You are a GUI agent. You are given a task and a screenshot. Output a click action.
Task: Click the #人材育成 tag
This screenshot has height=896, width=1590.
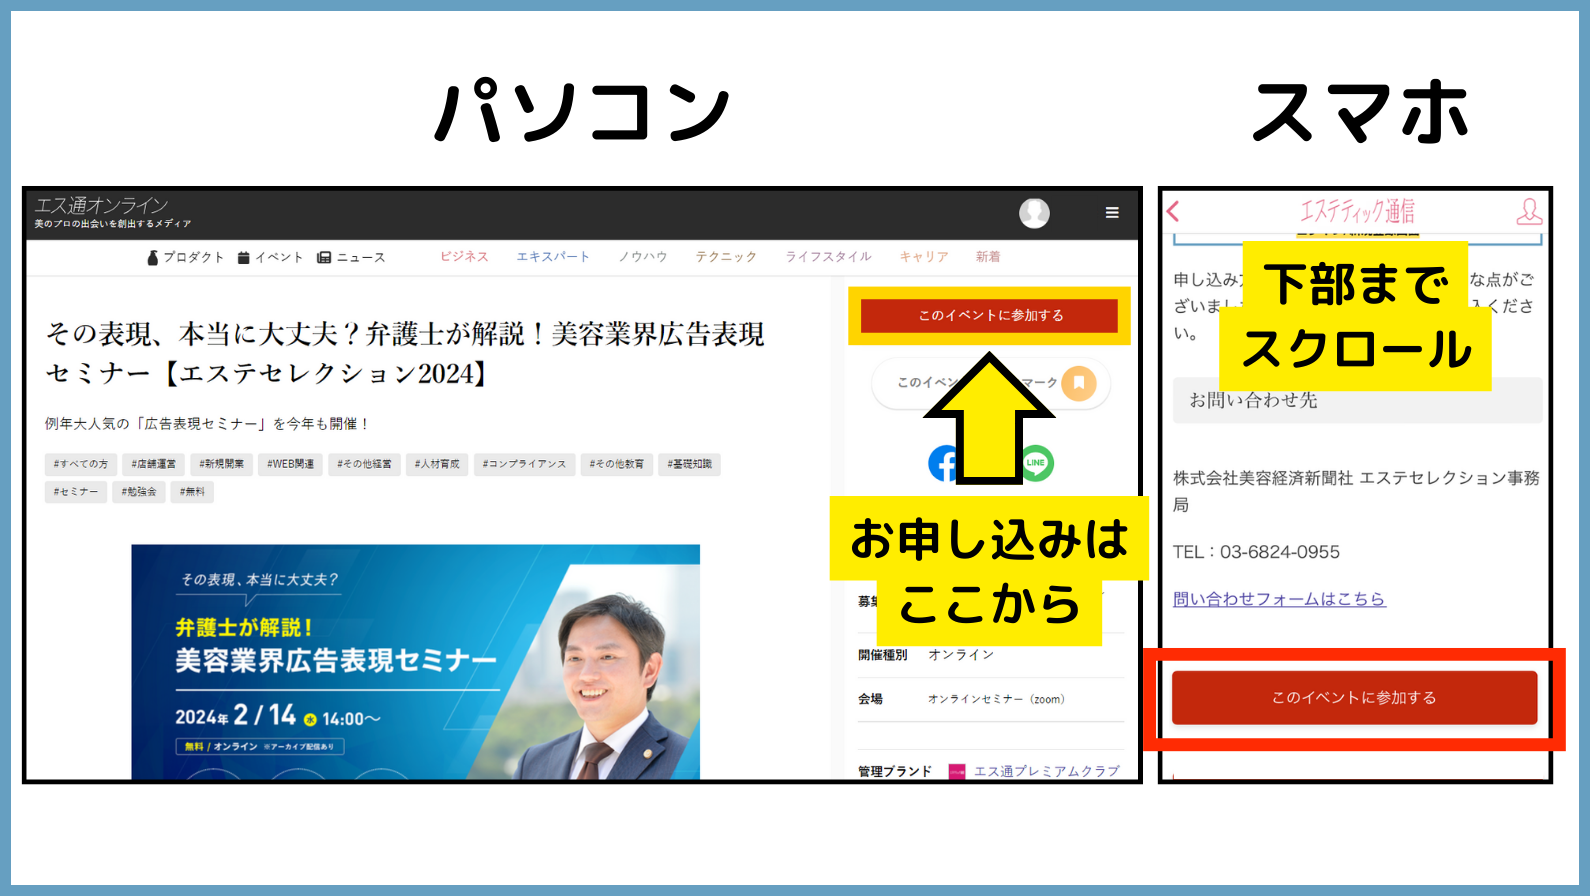tap(437, 464)
